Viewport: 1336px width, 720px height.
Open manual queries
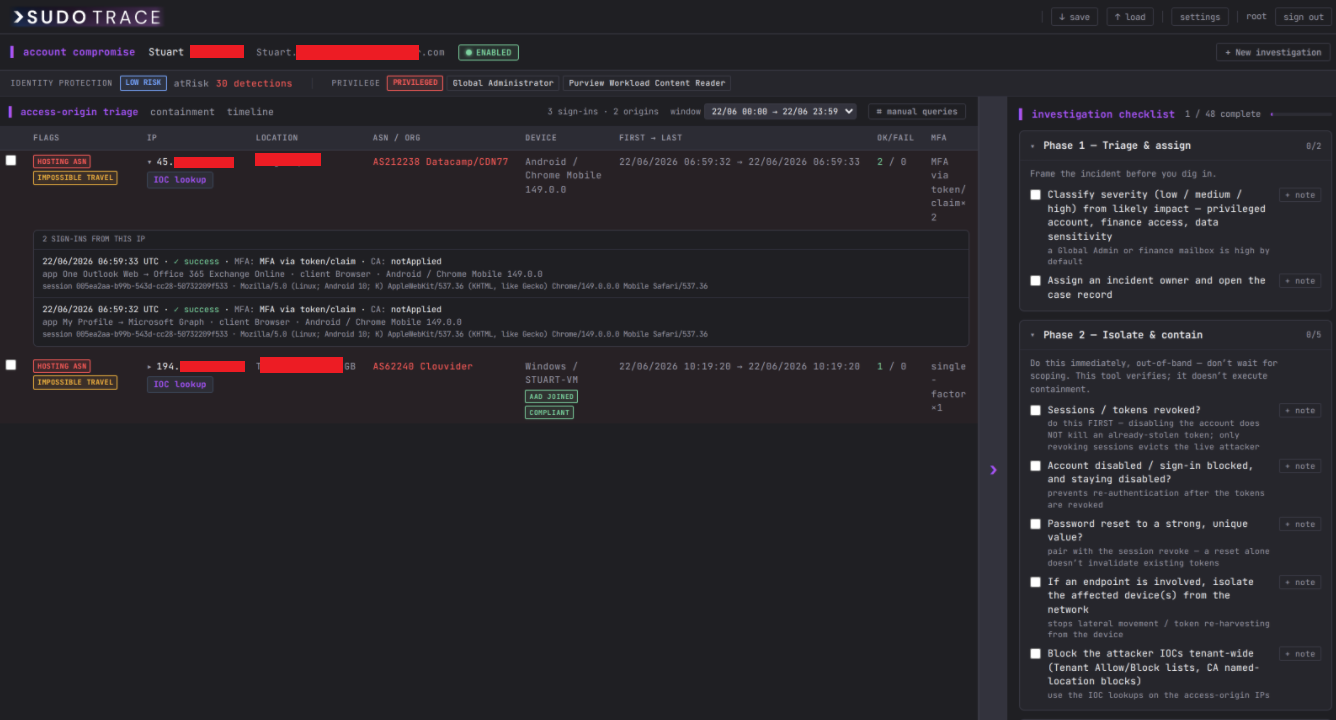pyautogui.click(x=916, y=112)
